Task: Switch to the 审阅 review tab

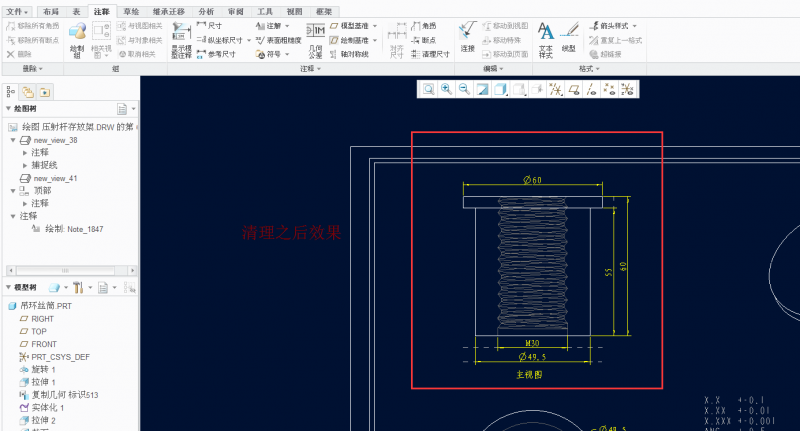Action: click(x=236, y=11)
